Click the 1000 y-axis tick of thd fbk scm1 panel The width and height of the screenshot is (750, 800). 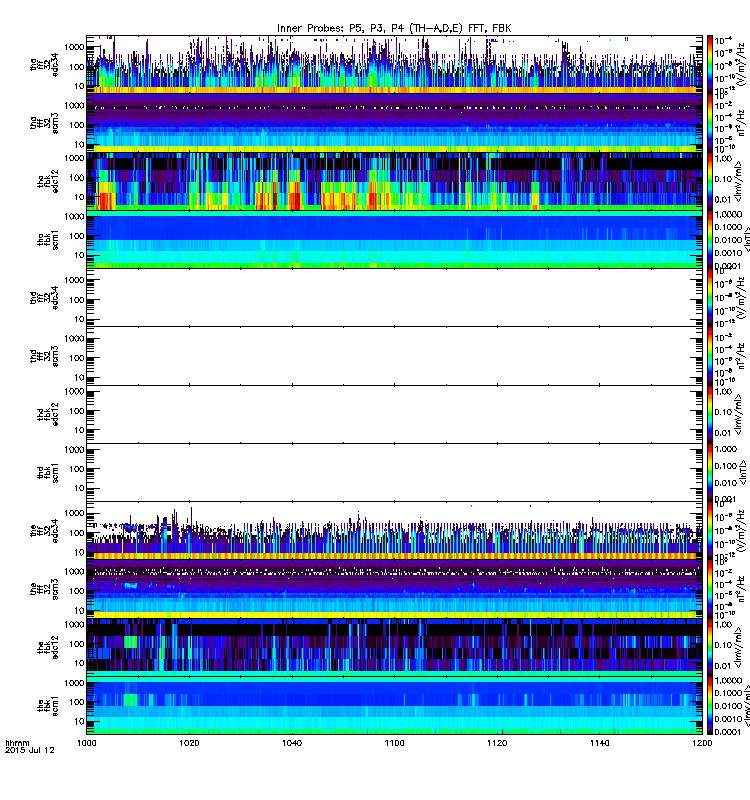coord(74,449)
